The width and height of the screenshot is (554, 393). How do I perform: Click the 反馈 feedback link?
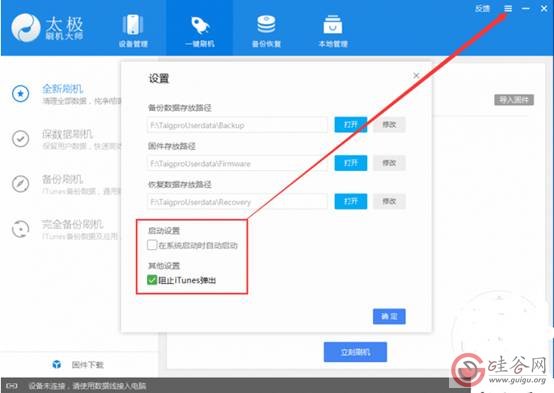point(482,8)
